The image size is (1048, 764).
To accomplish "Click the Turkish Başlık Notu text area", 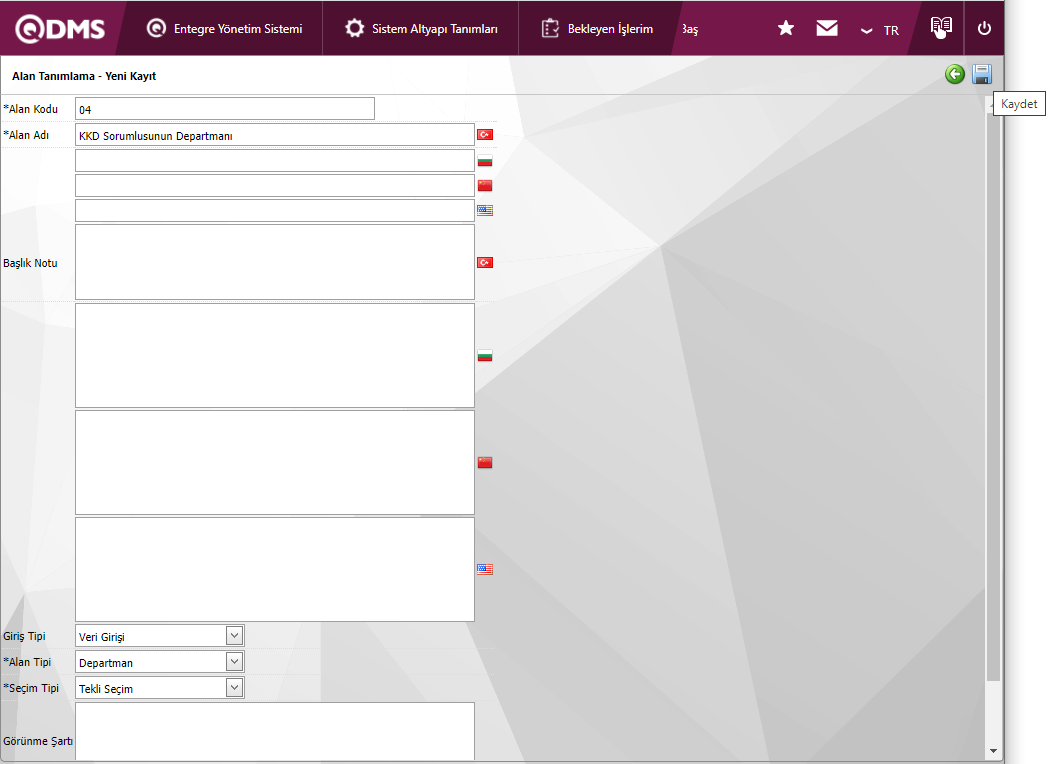I will (x=275, y=262).
